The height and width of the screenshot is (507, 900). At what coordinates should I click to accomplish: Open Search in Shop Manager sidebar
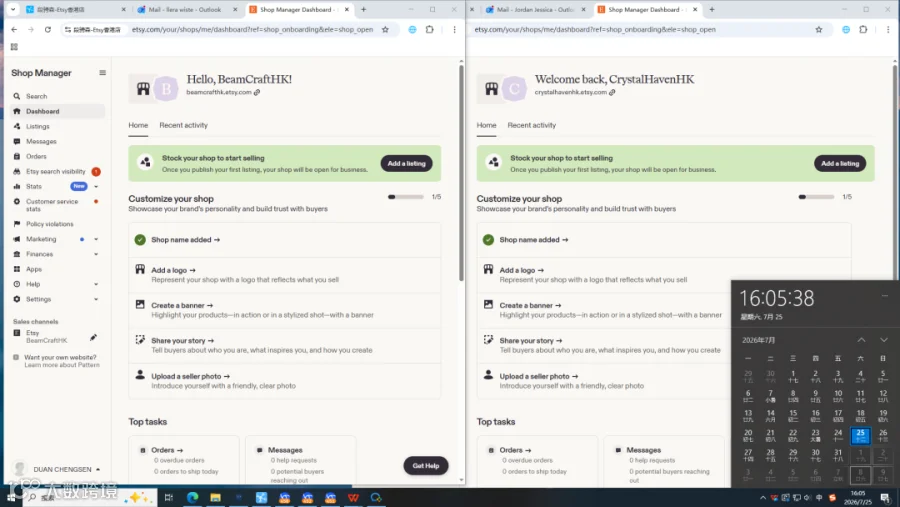point(36,96)
